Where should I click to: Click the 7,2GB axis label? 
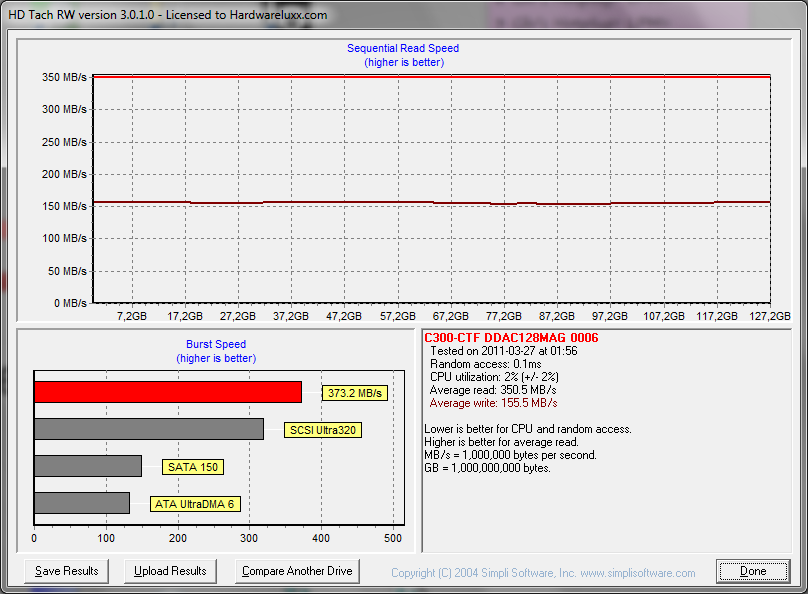(132, 316)
